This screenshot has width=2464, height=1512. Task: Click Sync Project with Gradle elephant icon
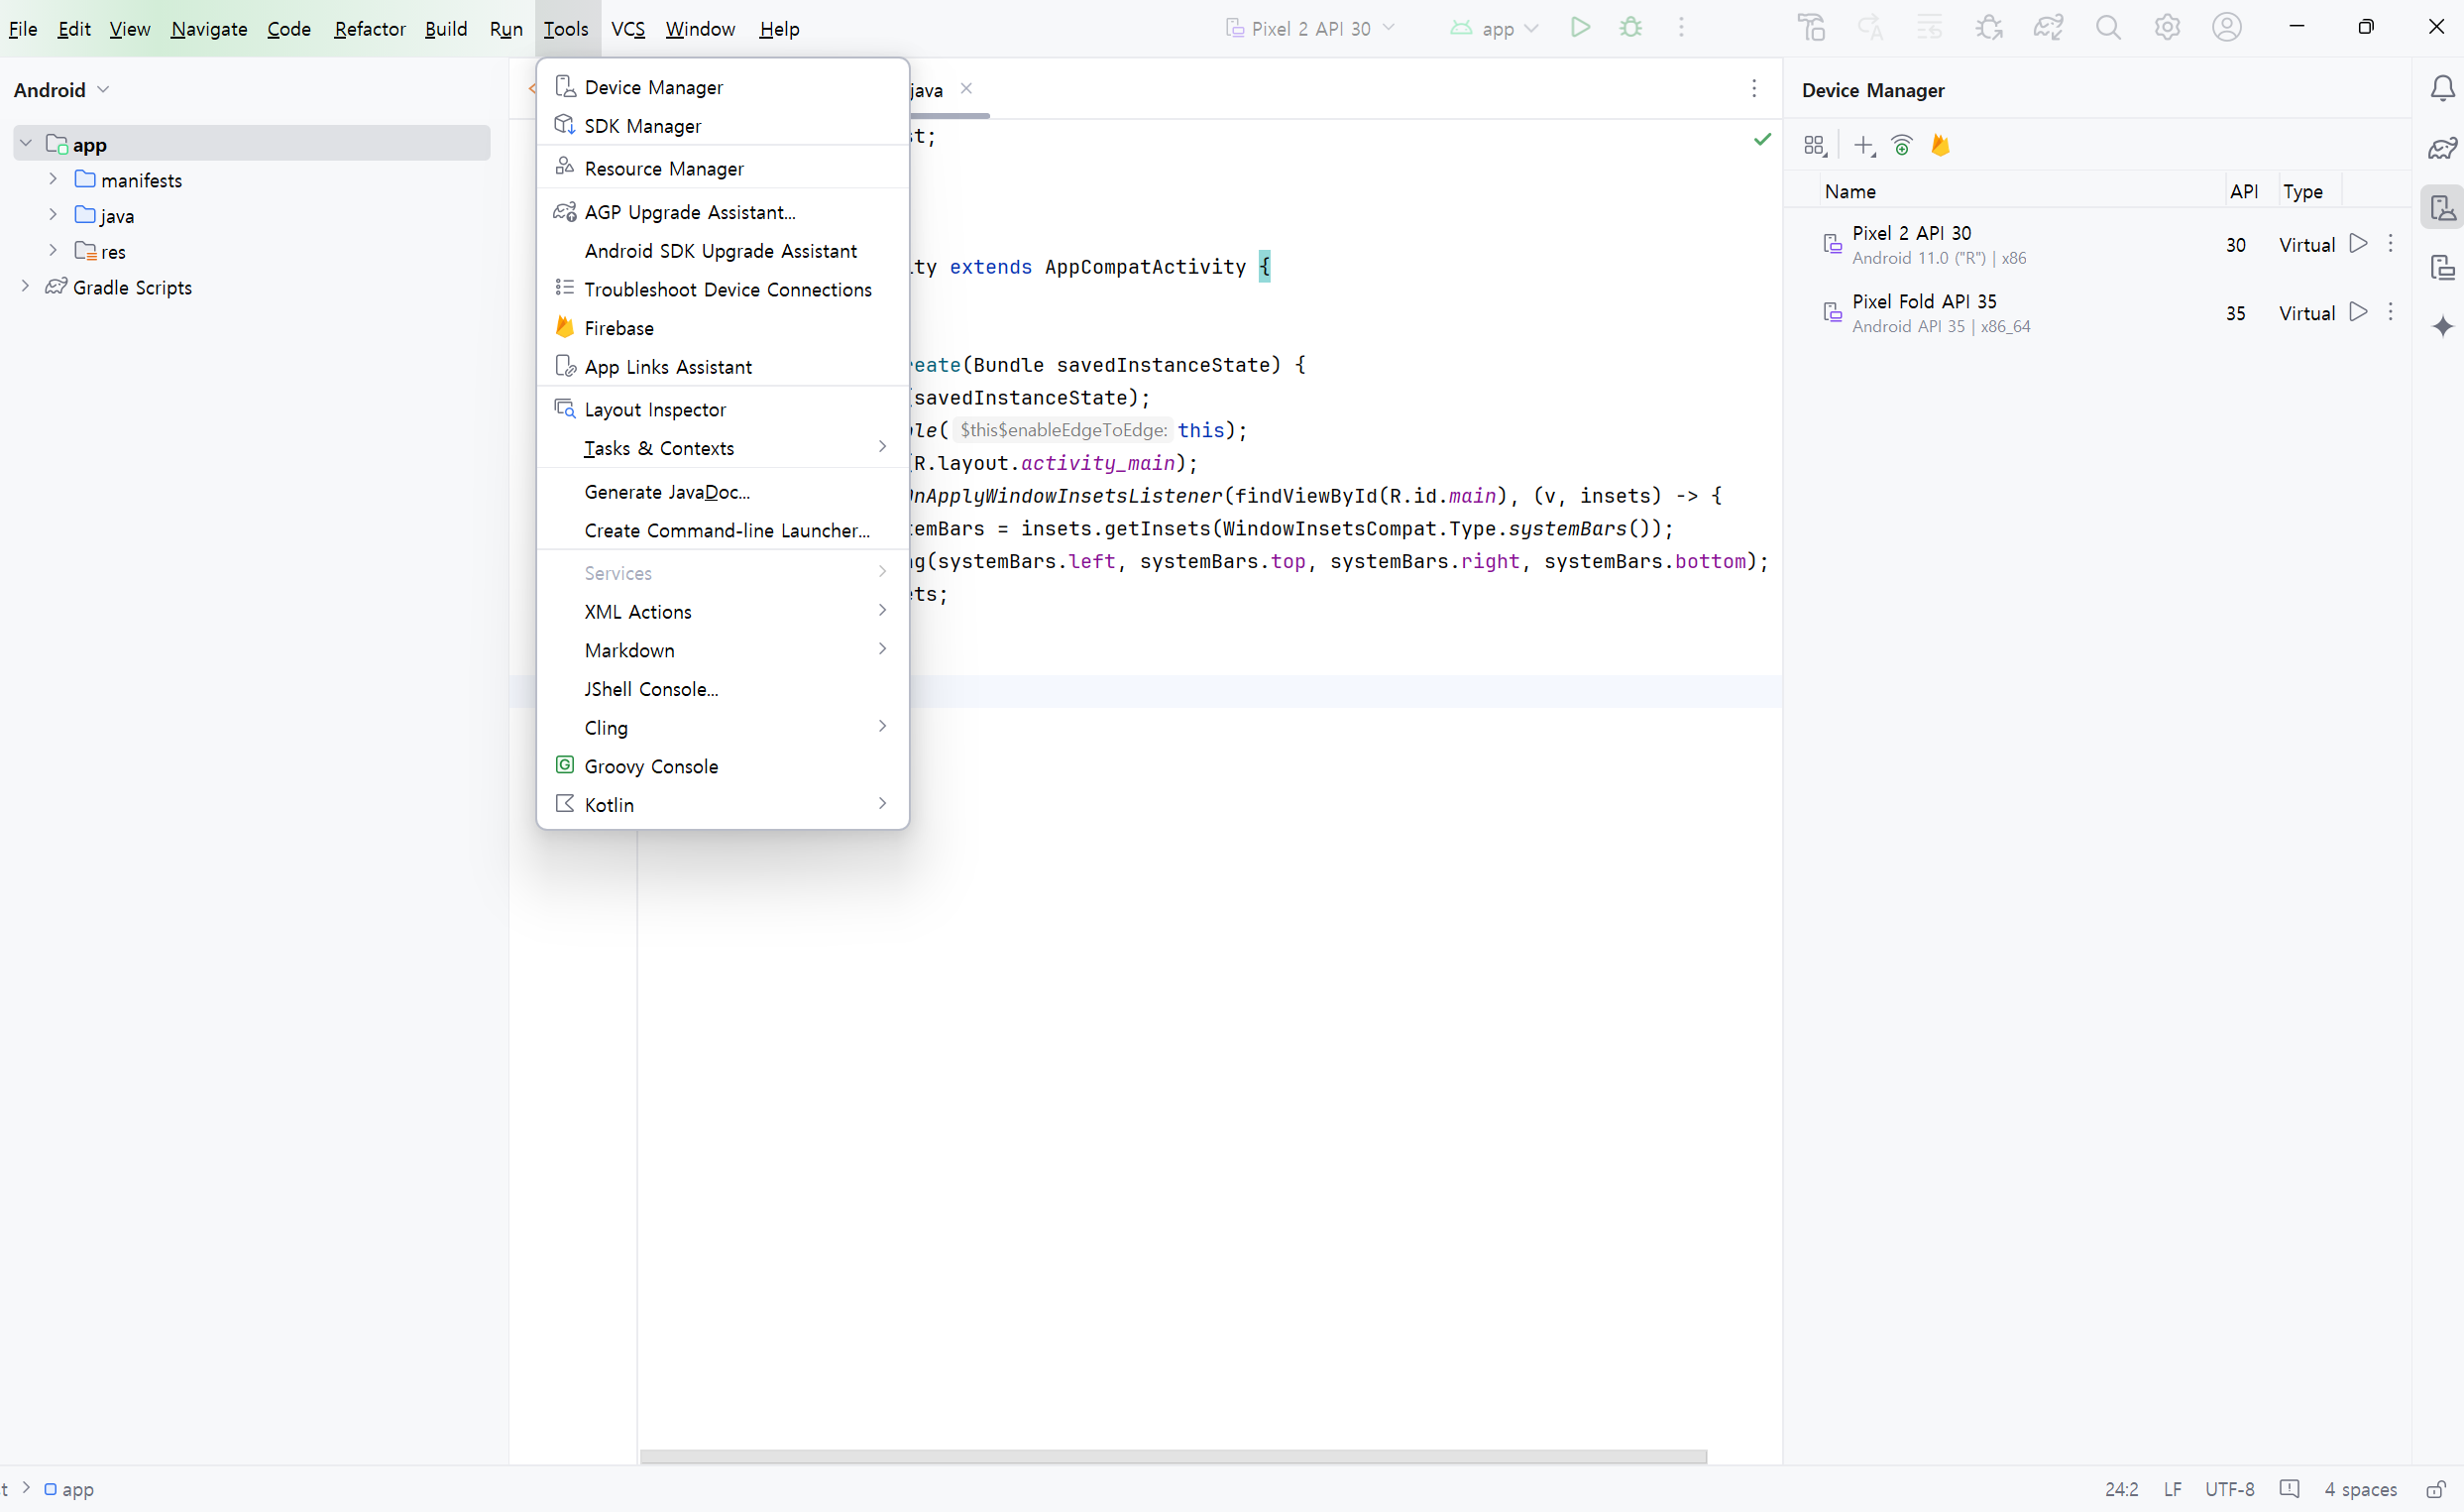pos(2048,28)
